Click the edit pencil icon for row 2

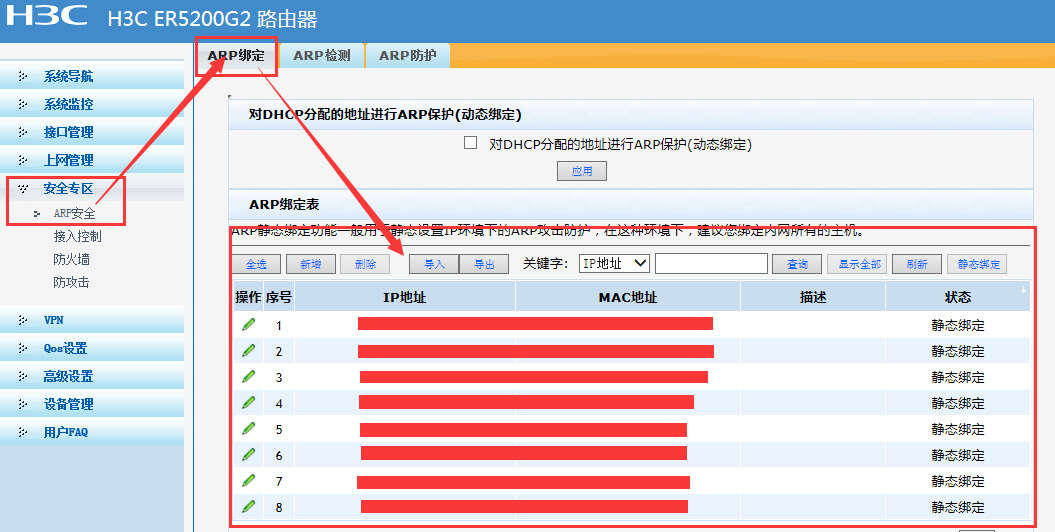[x=248, y=350]
